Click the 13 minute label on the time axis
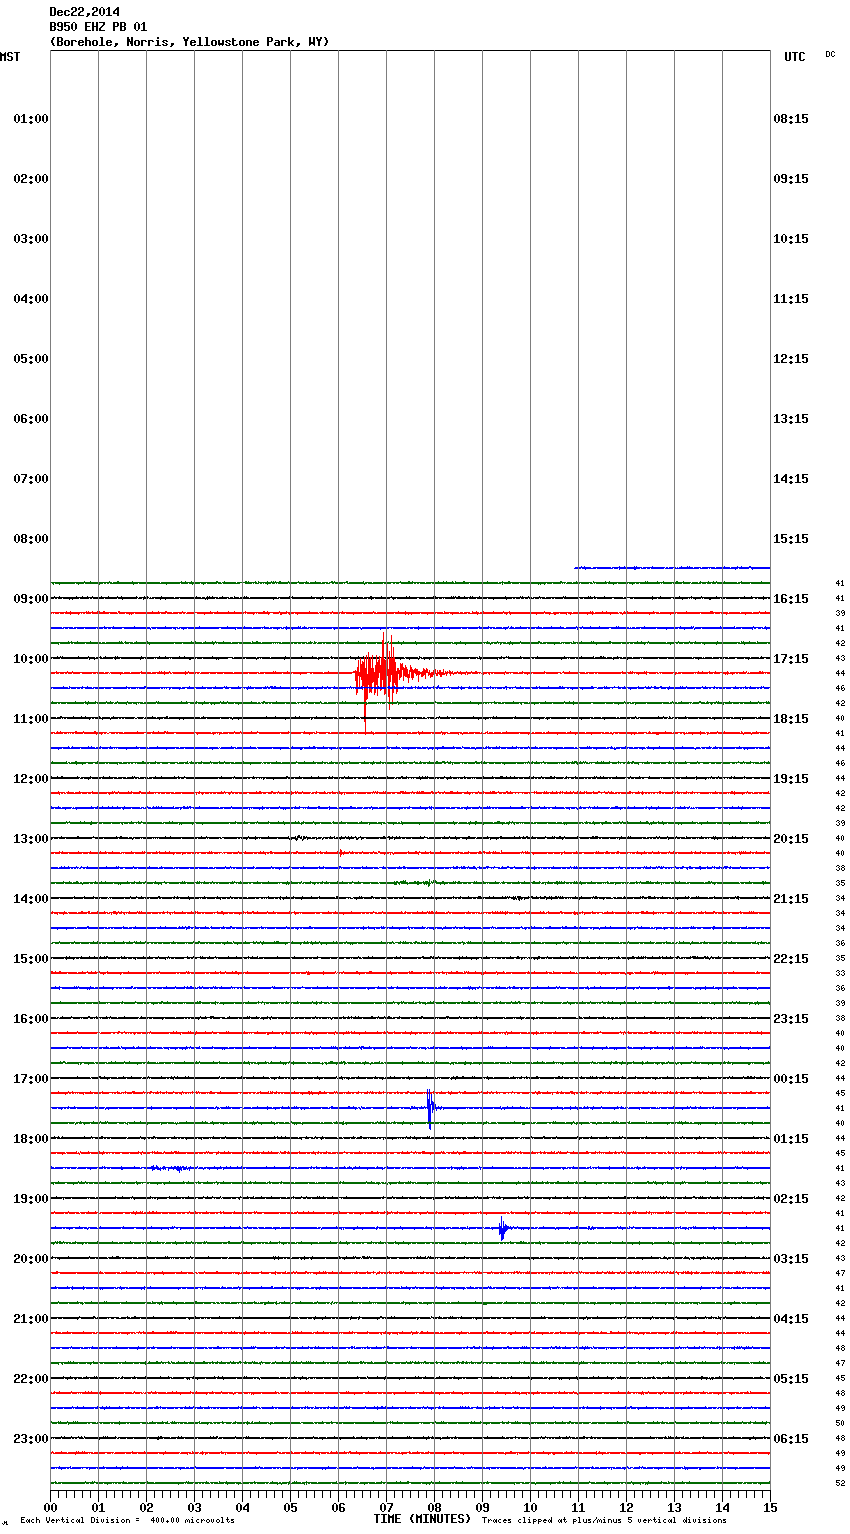 pyautogui.click(x=674, y=1508)
